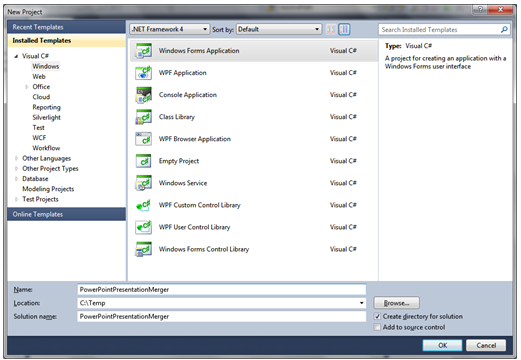The image size is (521, 360).
Task: Collapse the Visual C# tree node
Action: (x=16, y=56)
